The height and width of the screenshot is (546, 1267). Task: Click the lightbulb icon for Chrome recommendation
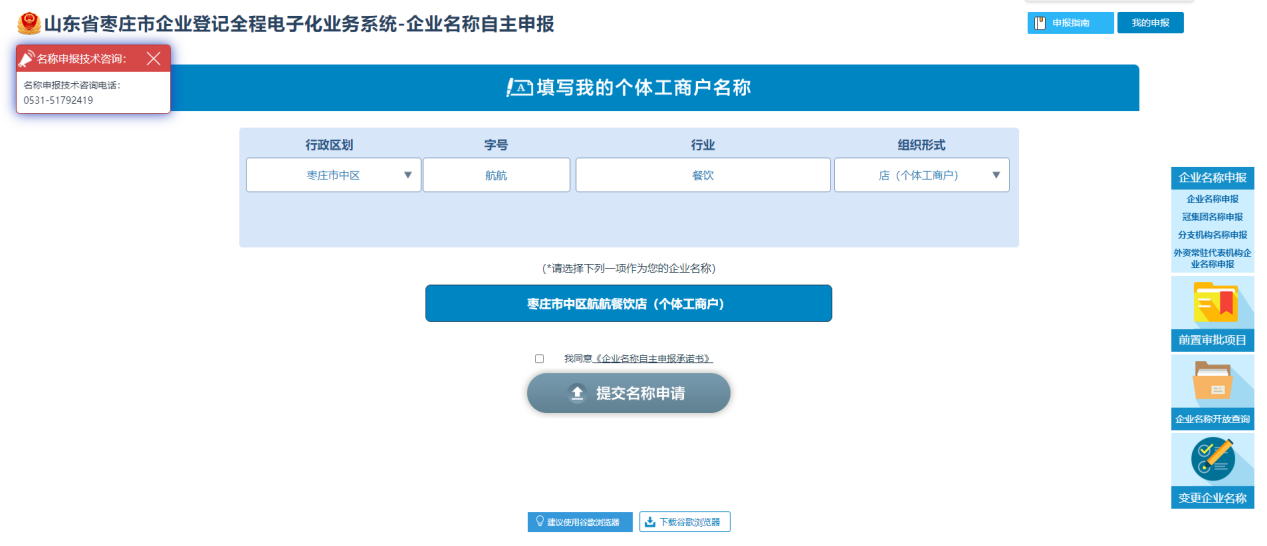tap(539, 522)
